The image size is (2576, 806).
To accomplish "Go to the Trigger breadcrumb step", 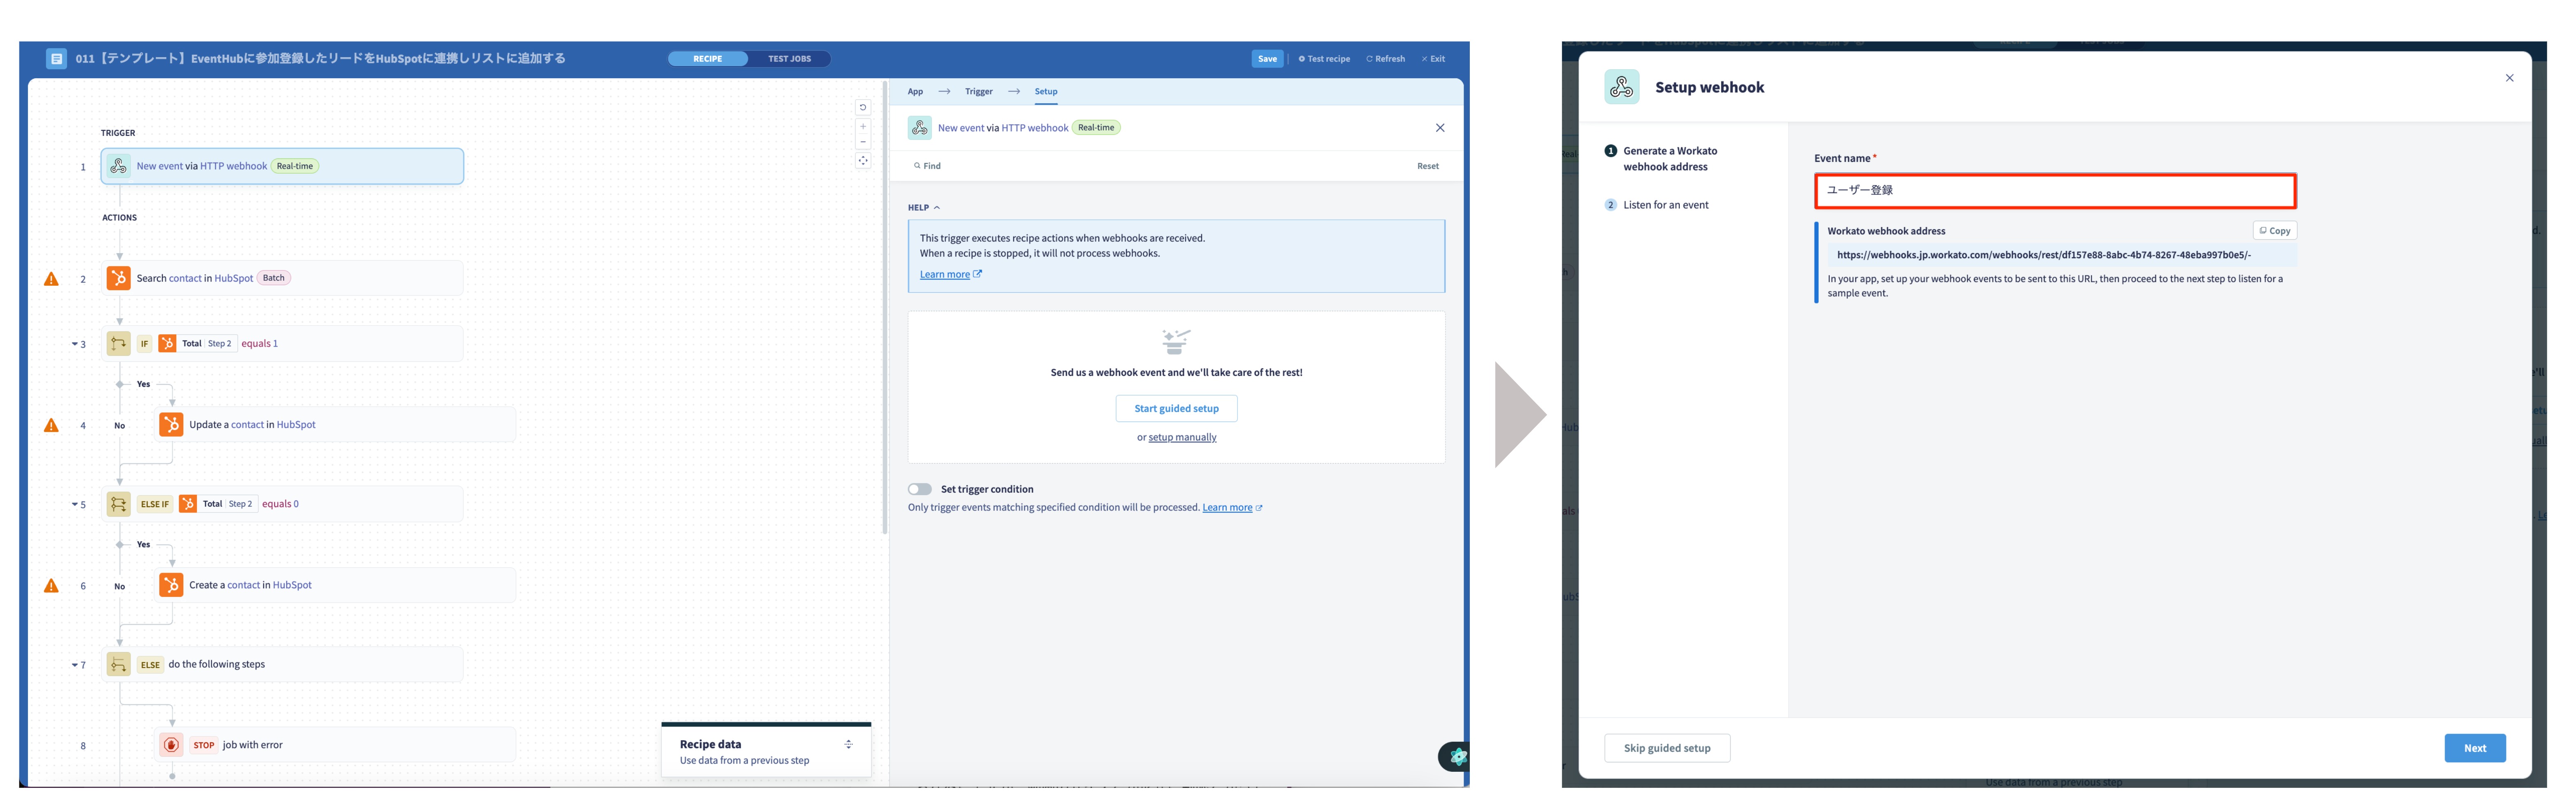I will (978, 92).
